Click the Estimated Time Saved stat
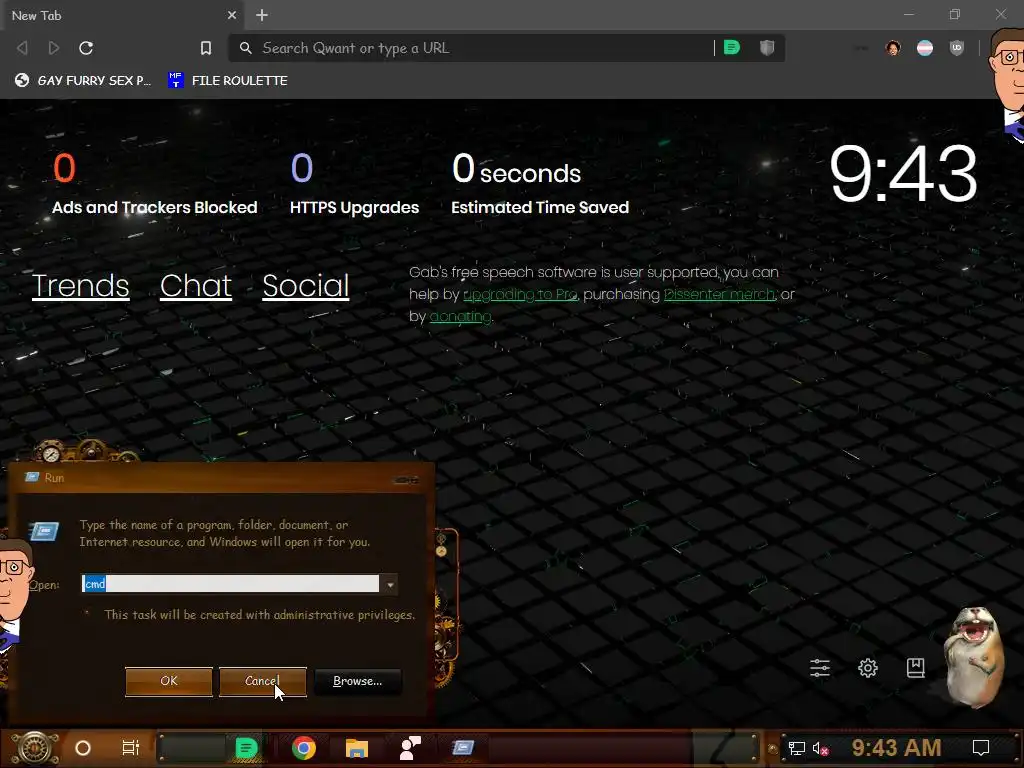Viewport: 1024px width, 768px height. pos(540,184)
